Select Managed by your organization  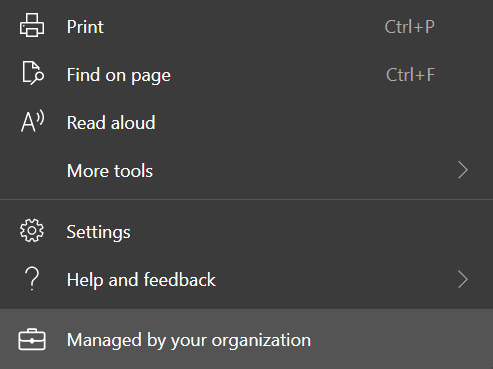(246, 340)
